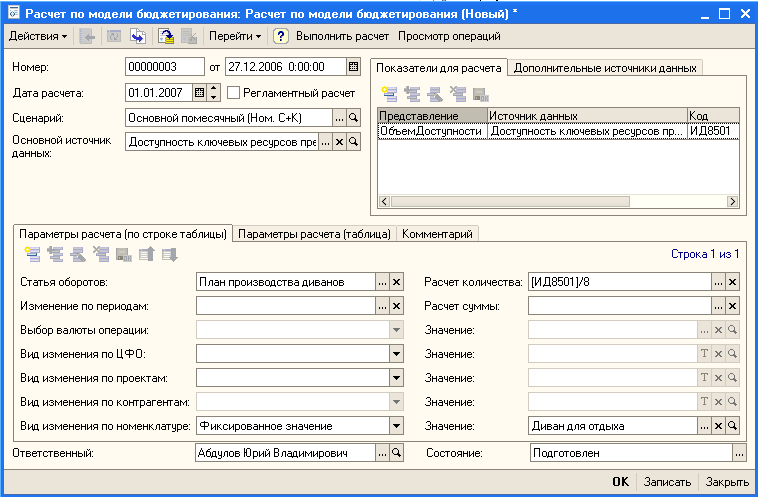Viewport: 758px width, 497px height.
Task: Click into the Расчет суммы field
Action: coord(620,306)
